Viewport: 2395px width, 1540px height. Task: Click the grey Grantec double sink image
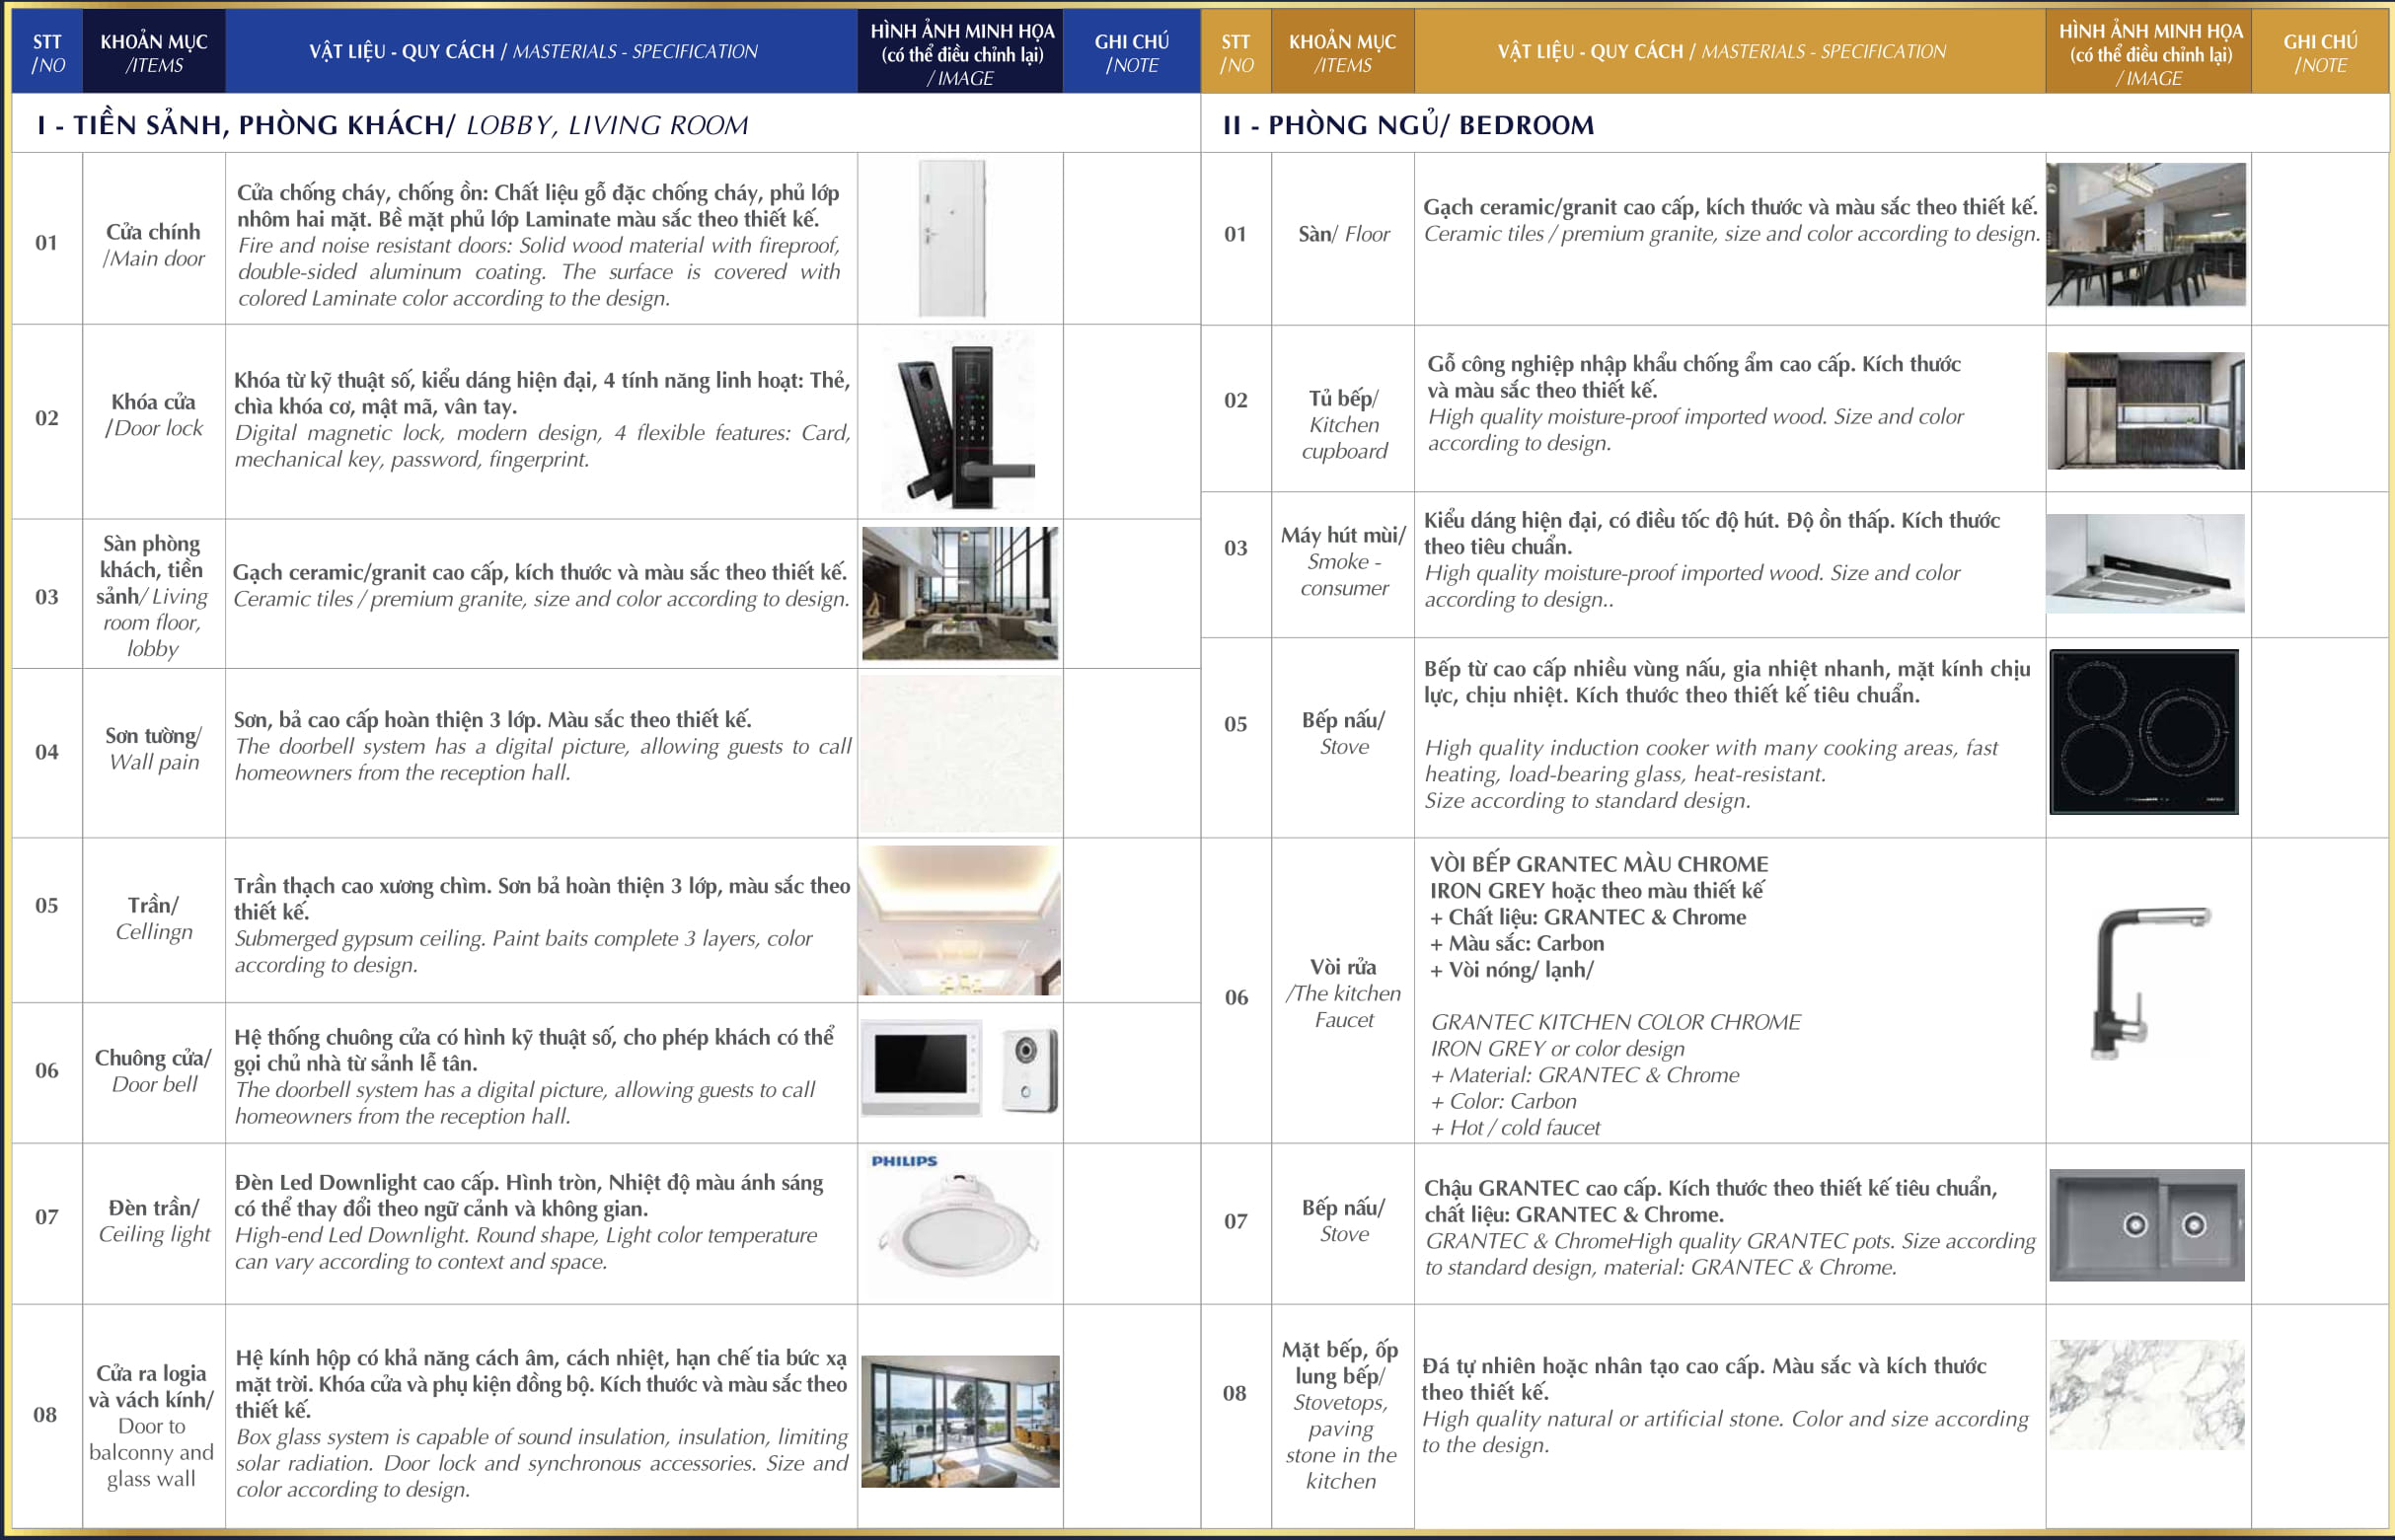(2146, 1225)
